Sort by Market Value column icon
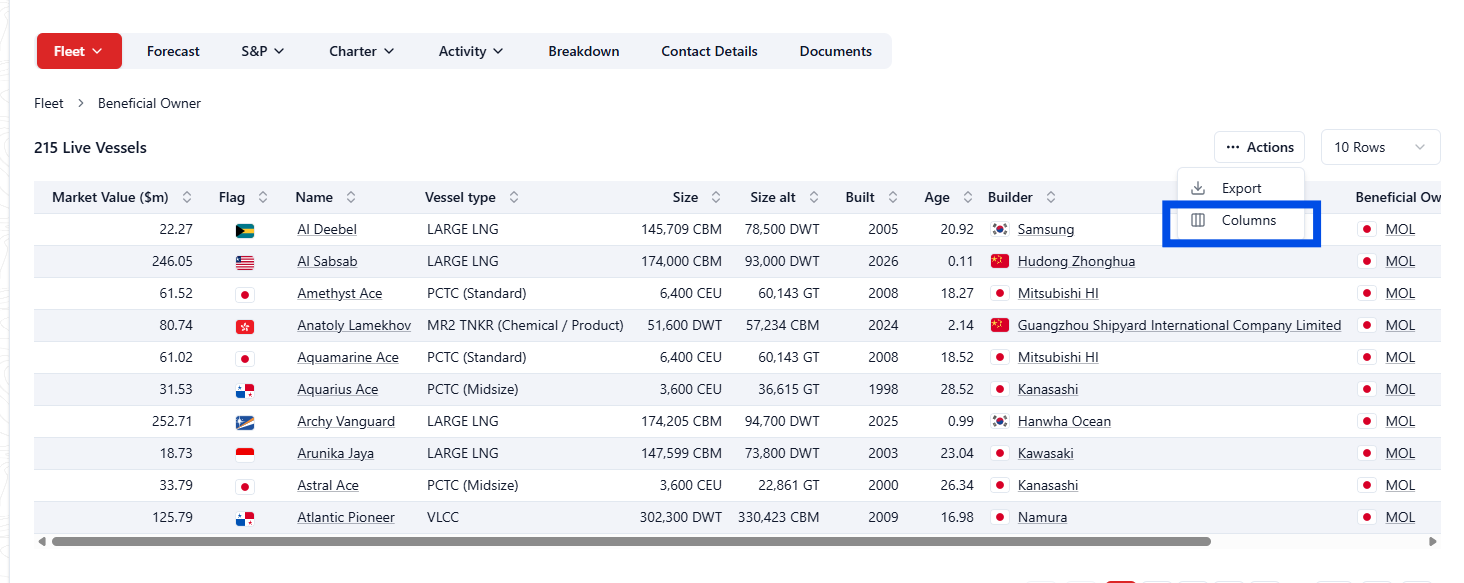Viewport: 1464px width, 583px height. pos(186,197)
